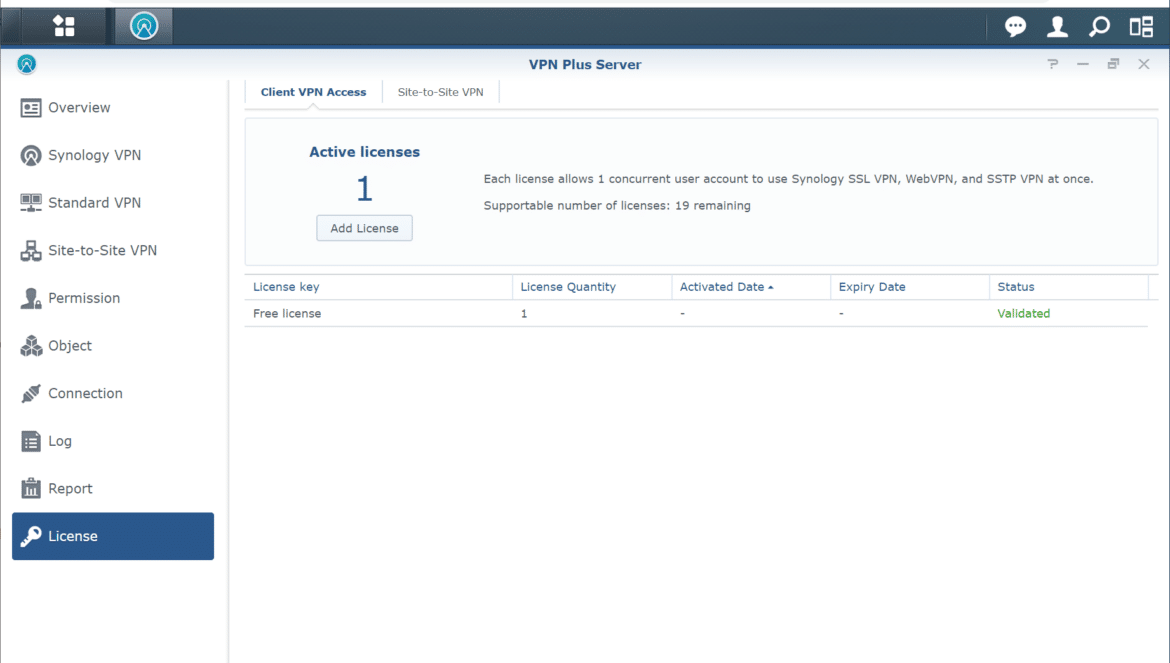This screenshot has width=1170, height=663.
Task: Sort by Status column header
Action: point(1069,287)
